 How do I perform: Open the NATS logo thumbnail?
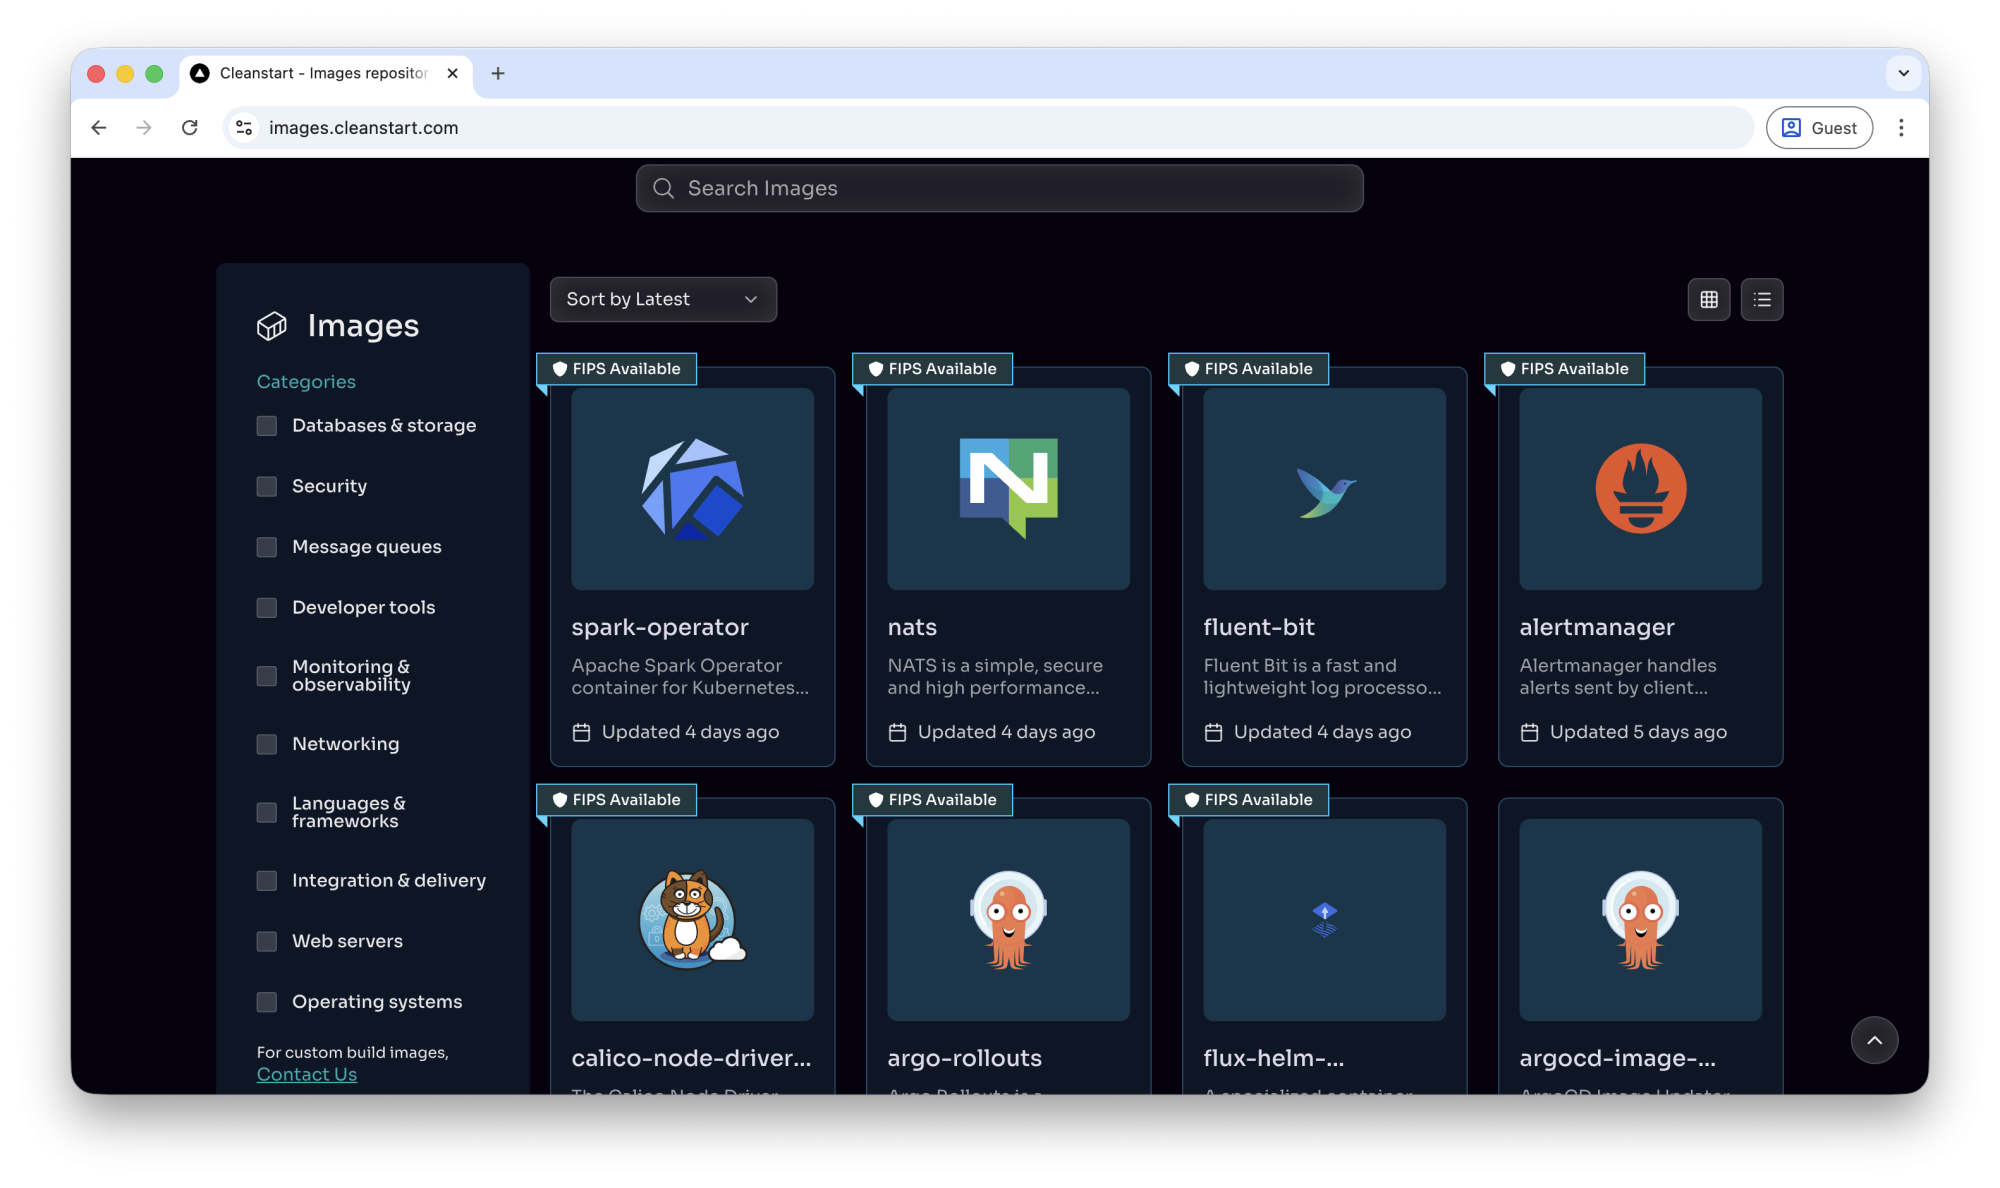pos(1008,489)
